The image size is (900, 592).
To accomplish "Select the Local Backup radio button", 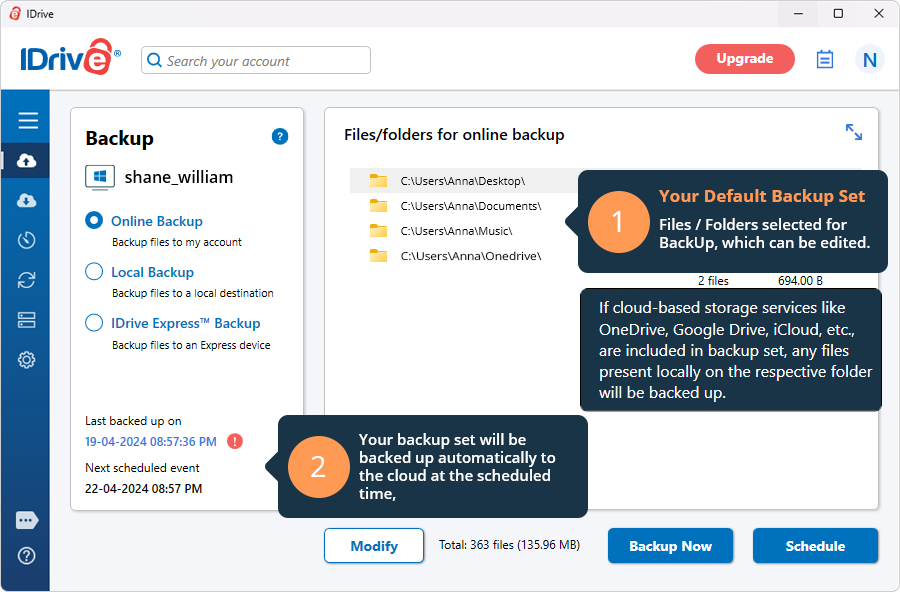I will [x=94, y=272].
